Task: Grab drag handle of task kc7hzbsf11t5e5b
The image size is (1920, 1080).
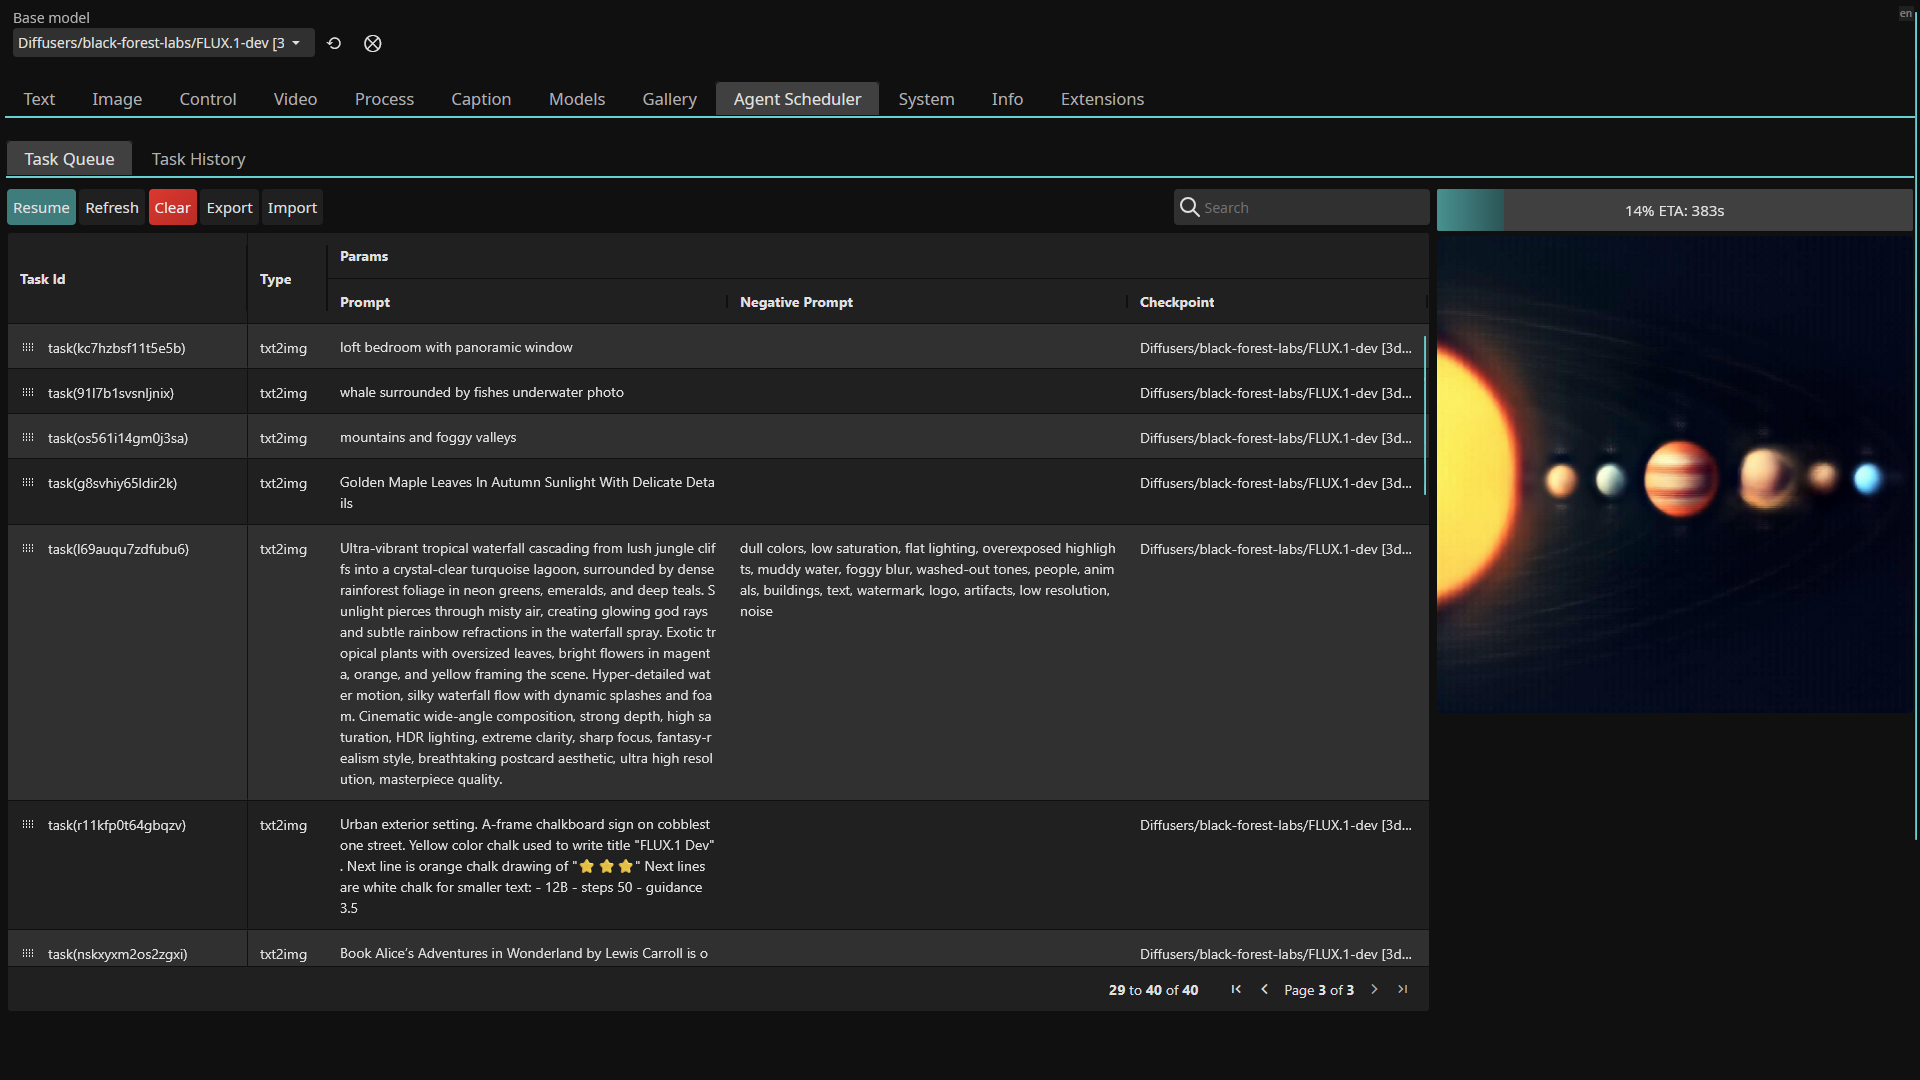Action: (28, 348)
